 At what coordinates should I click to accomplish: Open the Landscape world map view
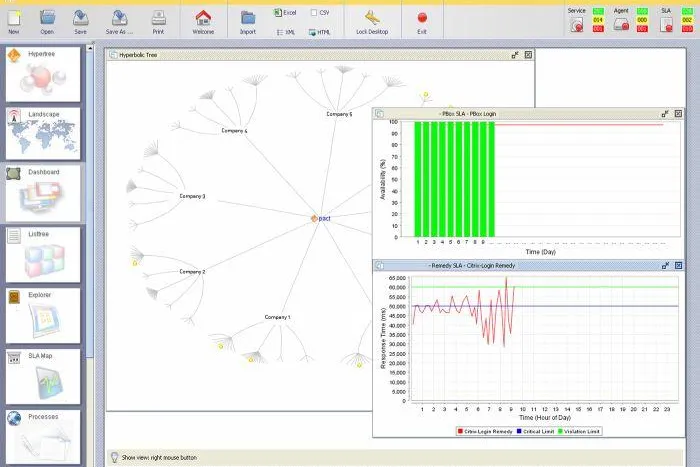pos(43,133)
